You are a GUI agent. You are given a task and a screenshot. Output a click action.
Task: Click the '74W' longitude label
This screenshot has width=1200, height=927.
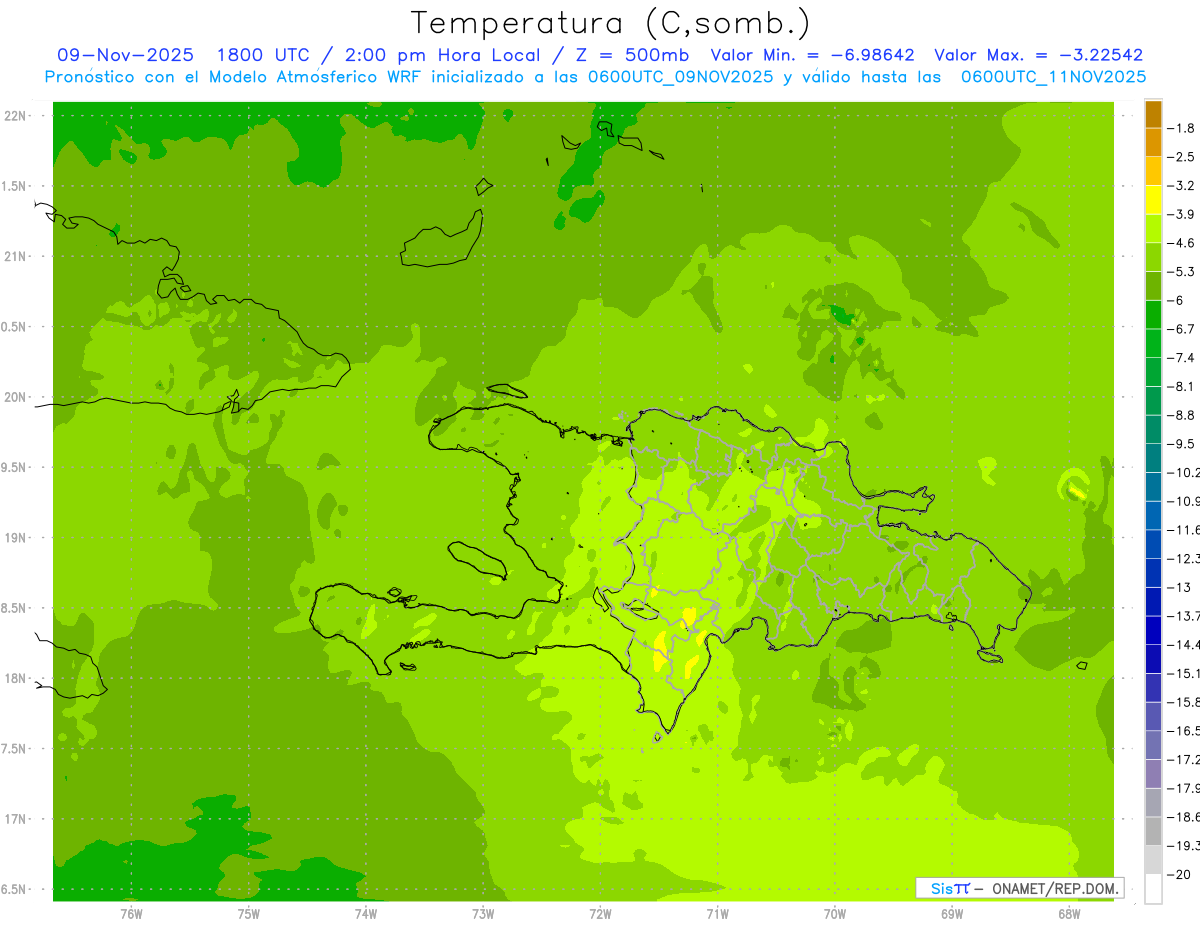[365, 914]
